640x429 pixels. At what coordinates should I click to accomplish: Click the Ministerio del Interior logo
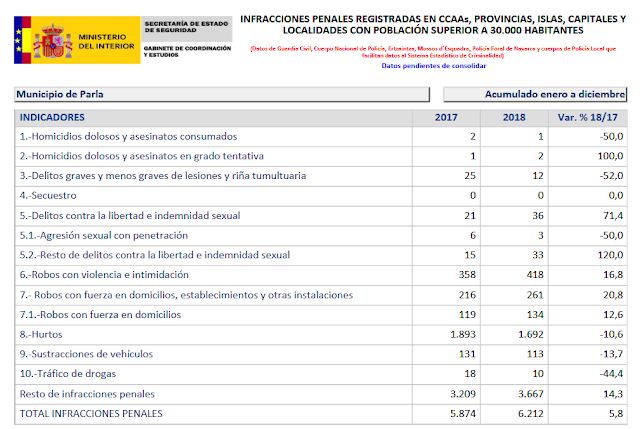(x=77, y=40)
